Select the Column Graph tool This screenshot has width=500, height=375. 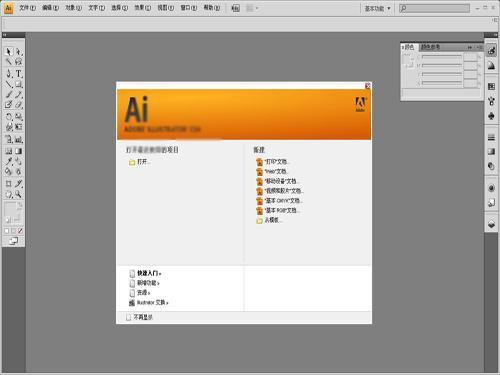pos(18,139)
